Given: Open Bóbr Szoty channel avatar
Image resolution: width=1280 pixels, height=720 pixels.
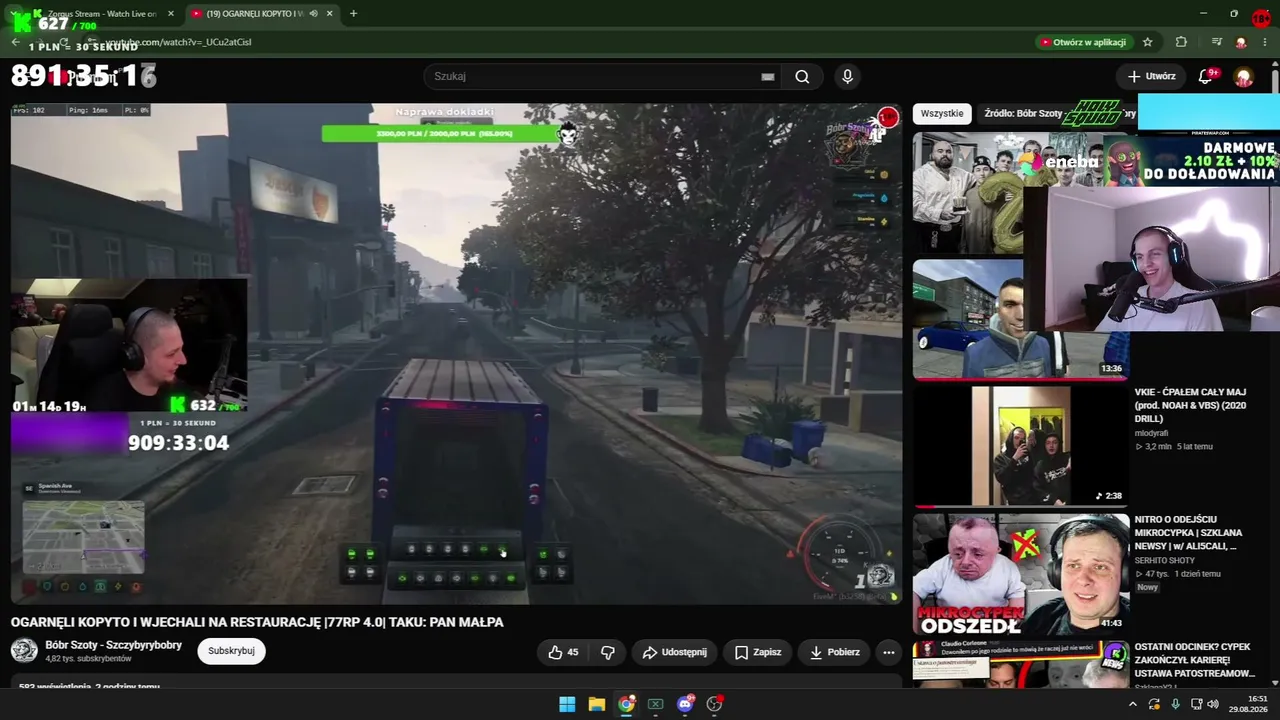Looking at the screenshot, I should coord(24,651).
